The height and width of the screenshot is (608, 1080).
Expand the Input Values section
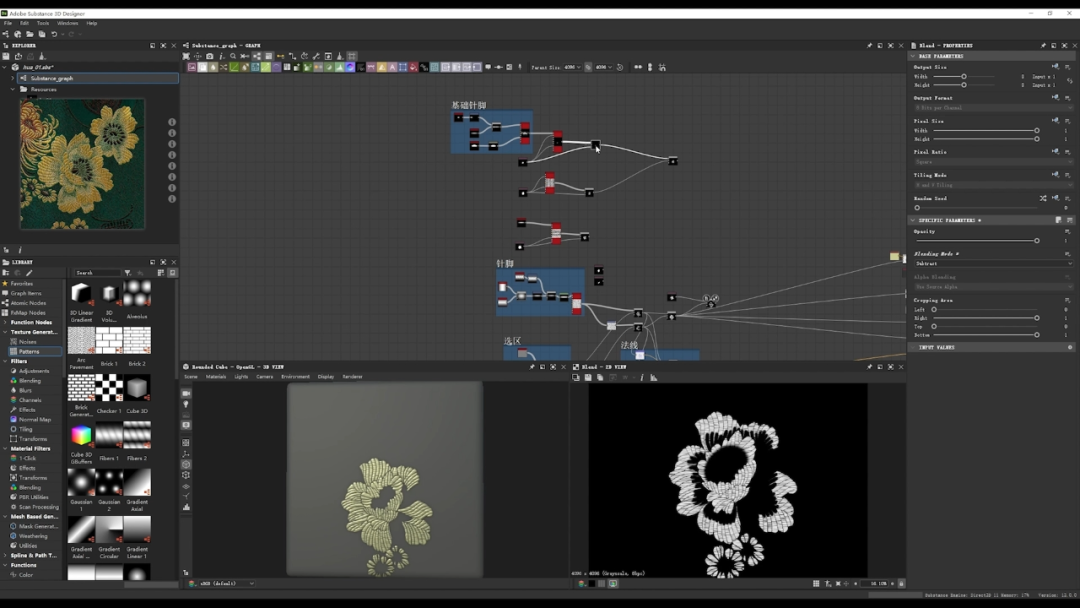[x=913, y=348]
